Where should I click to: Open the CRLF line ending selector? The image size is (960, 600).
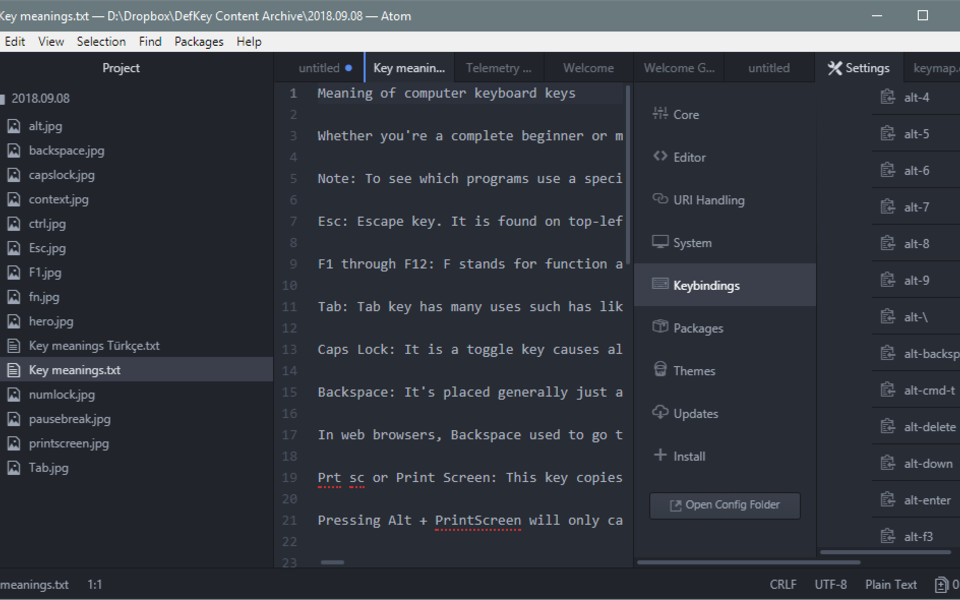[x=783, y=585]
